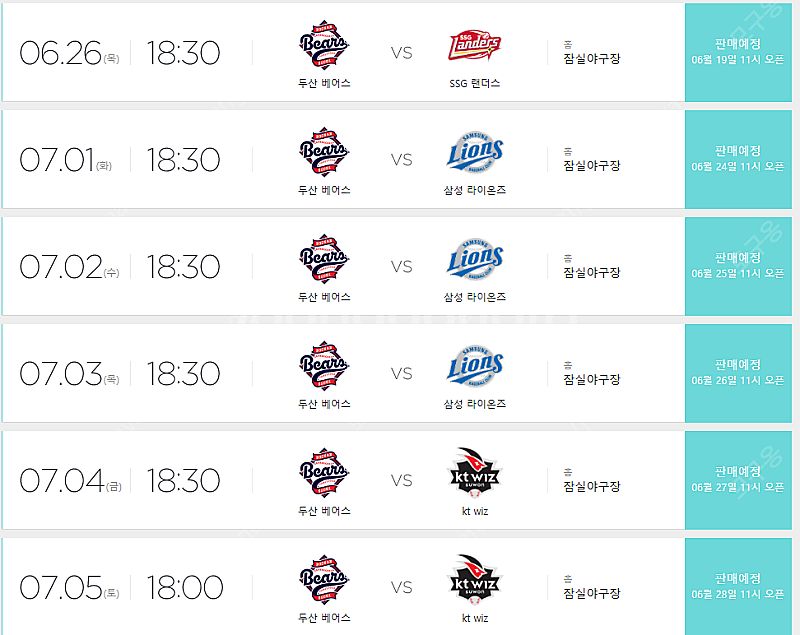Click Doosan Bears logo in 06.26 game

[323, 45]
